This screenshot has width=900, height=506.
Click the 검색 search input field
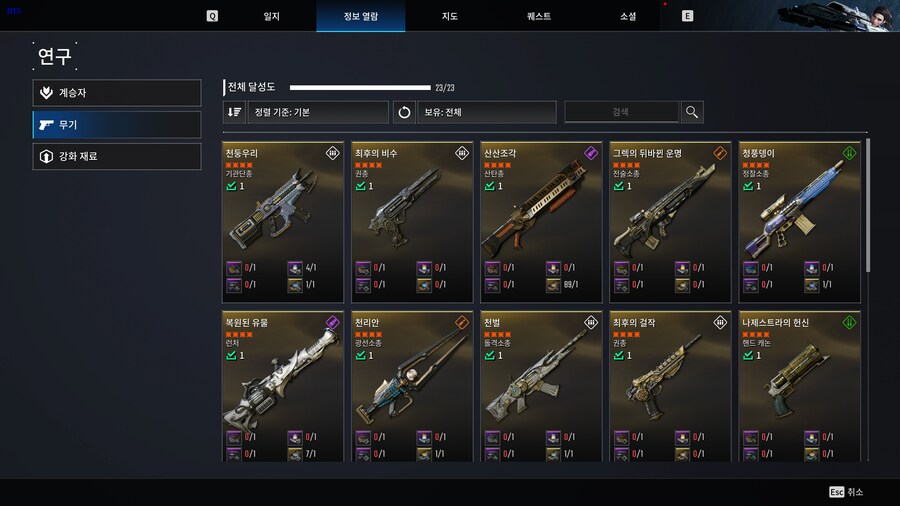pyautogui.click(x=622, y=112)
